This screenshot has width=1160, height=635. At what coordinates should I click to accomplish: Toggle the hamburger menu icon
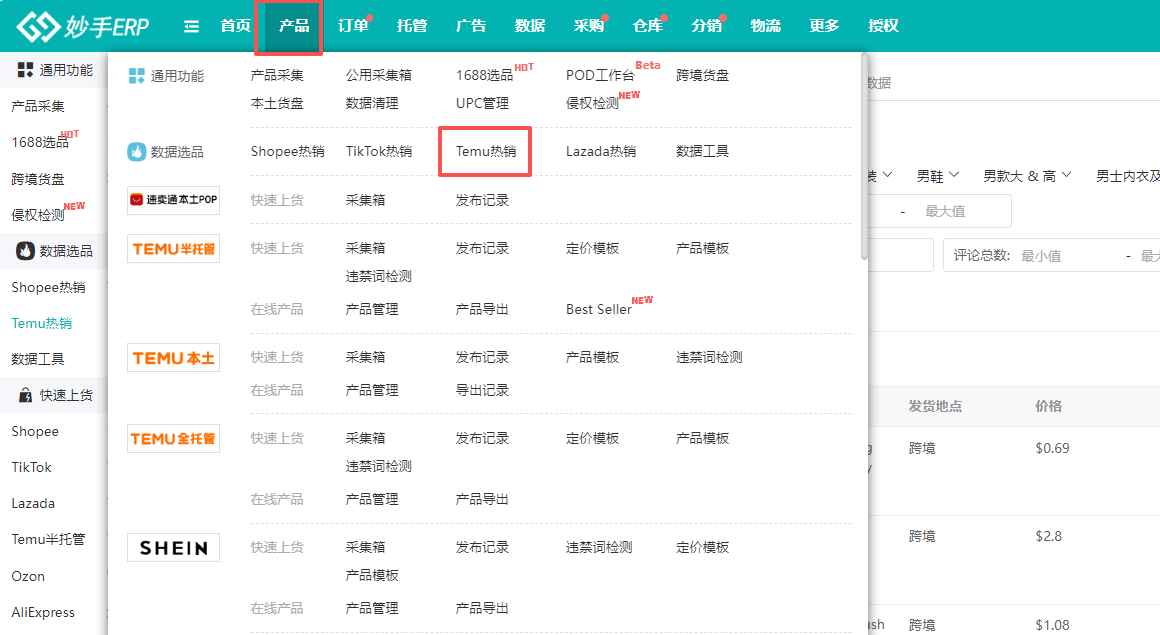pyautogui.click(x=192, y=27)
